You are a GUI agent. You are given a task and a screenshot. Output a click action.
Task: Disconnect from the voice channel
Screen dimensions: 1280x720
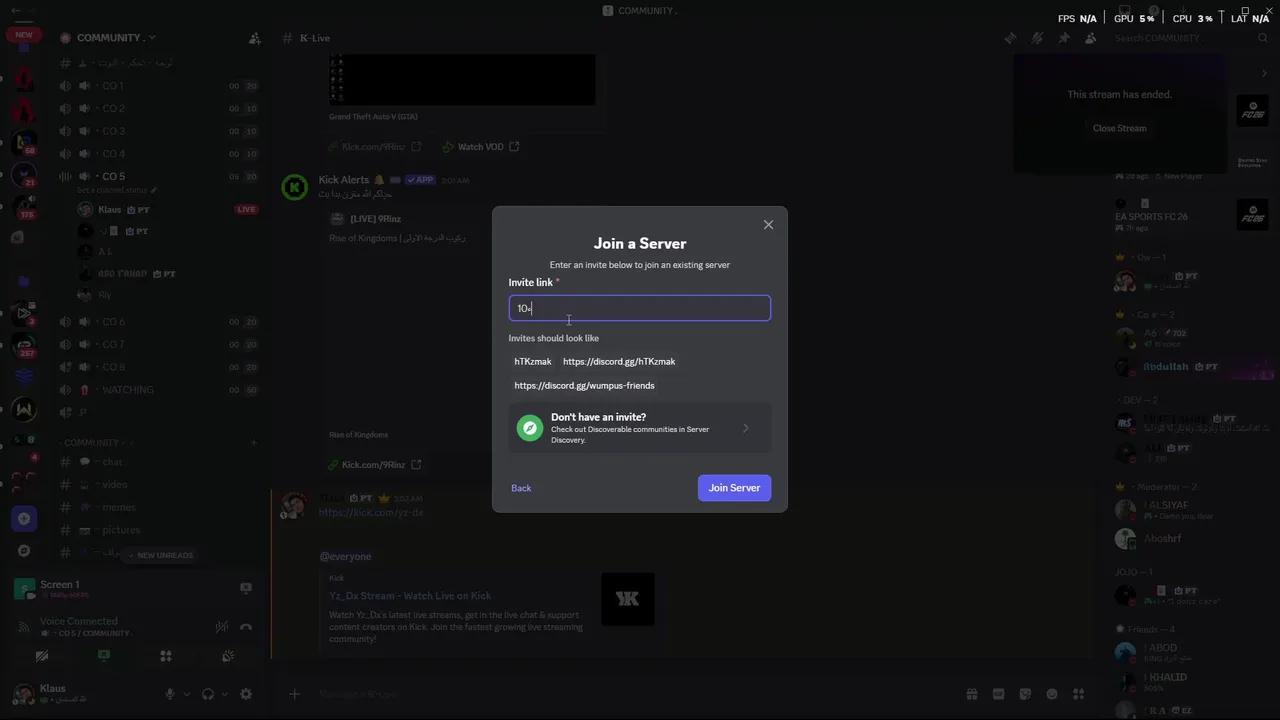tap(246, 627)
